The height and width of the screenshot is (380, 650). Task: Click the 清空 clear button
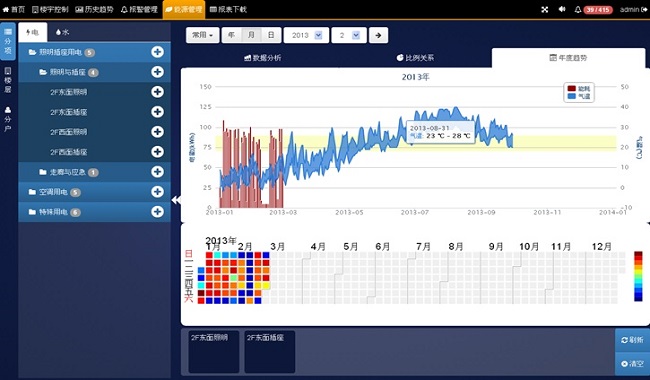[x=632, y=363]
